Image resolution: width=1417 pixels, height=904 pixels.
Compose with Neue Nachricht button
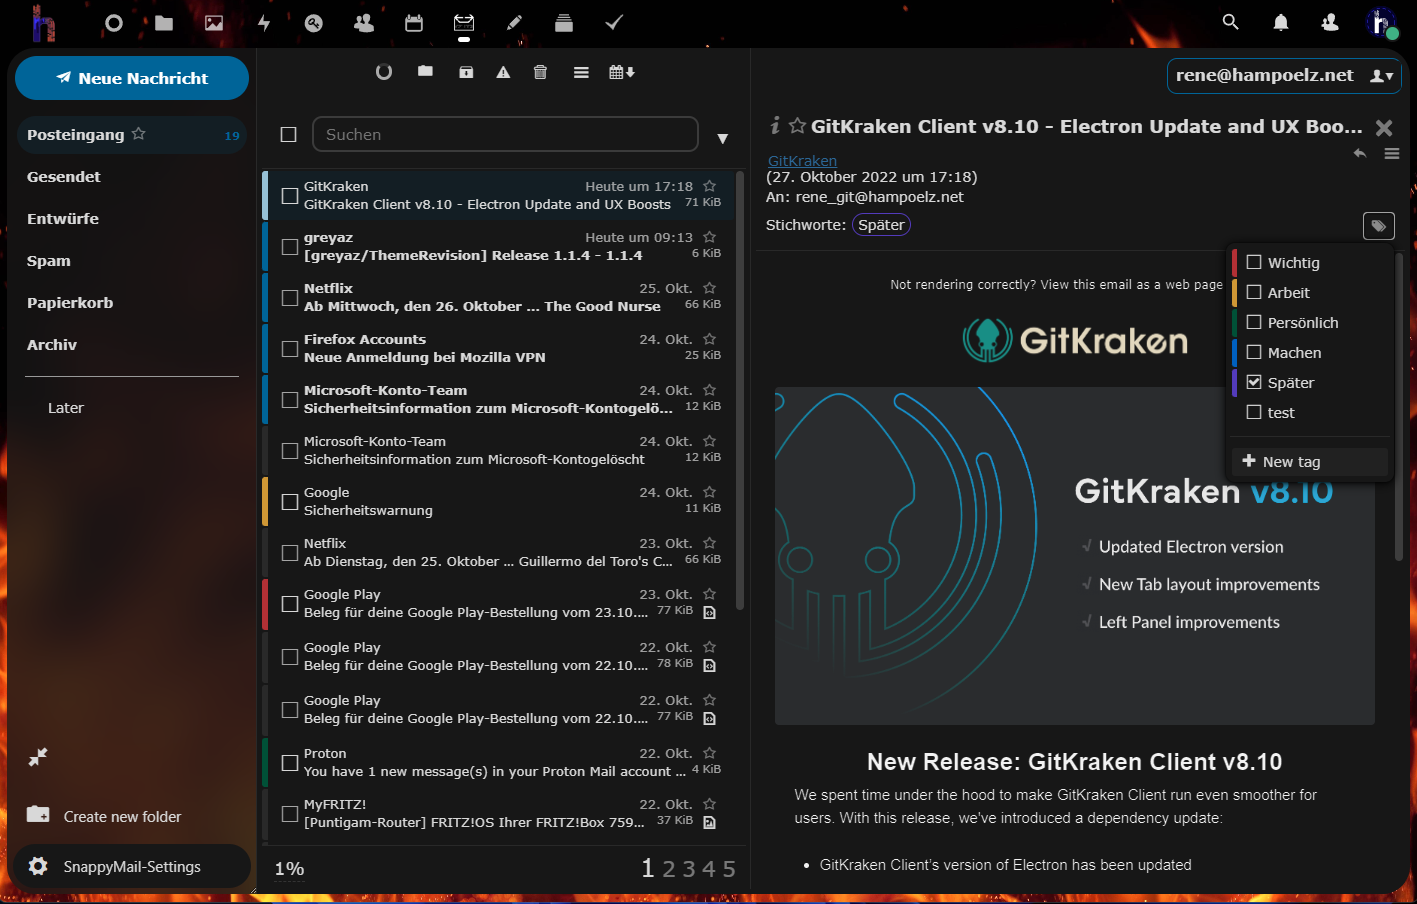(132, 78)
